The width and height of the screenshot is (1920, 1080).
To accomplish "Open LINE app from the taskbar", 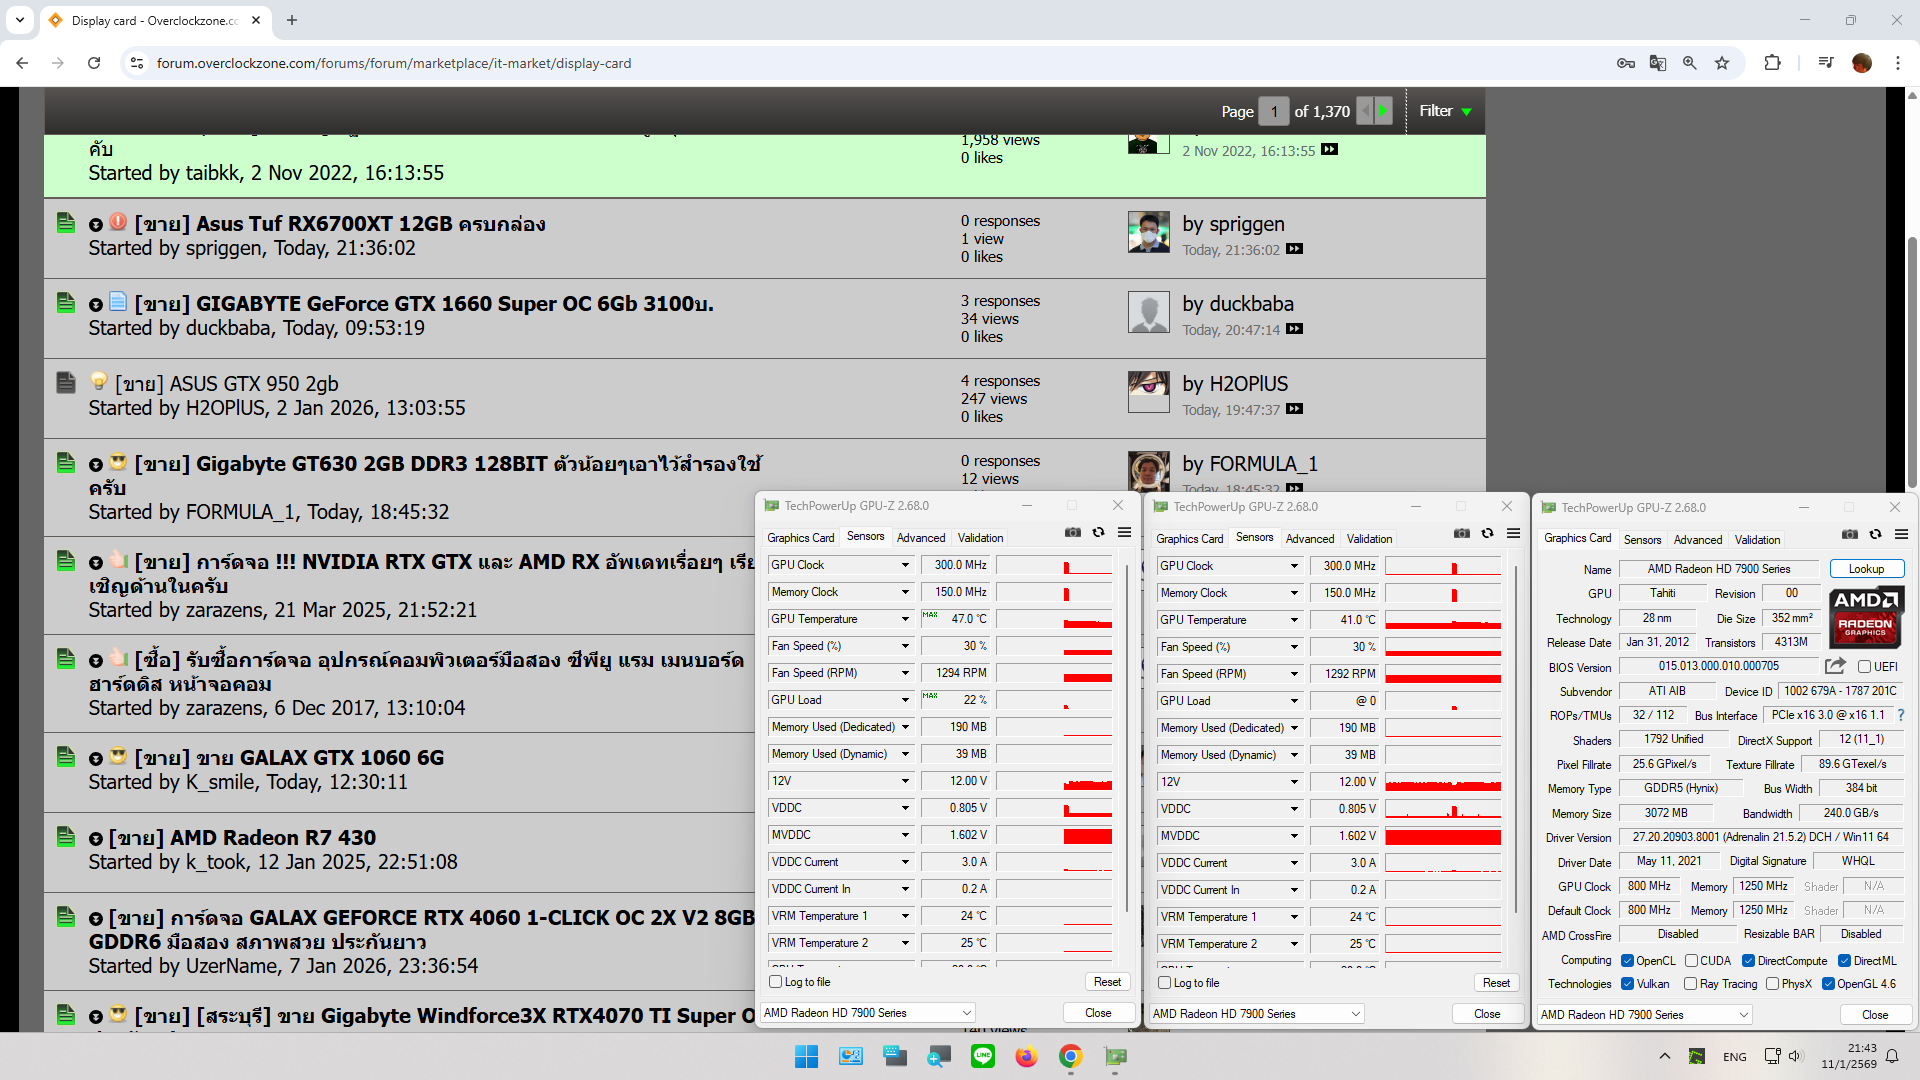I will tap(982, 1056).
